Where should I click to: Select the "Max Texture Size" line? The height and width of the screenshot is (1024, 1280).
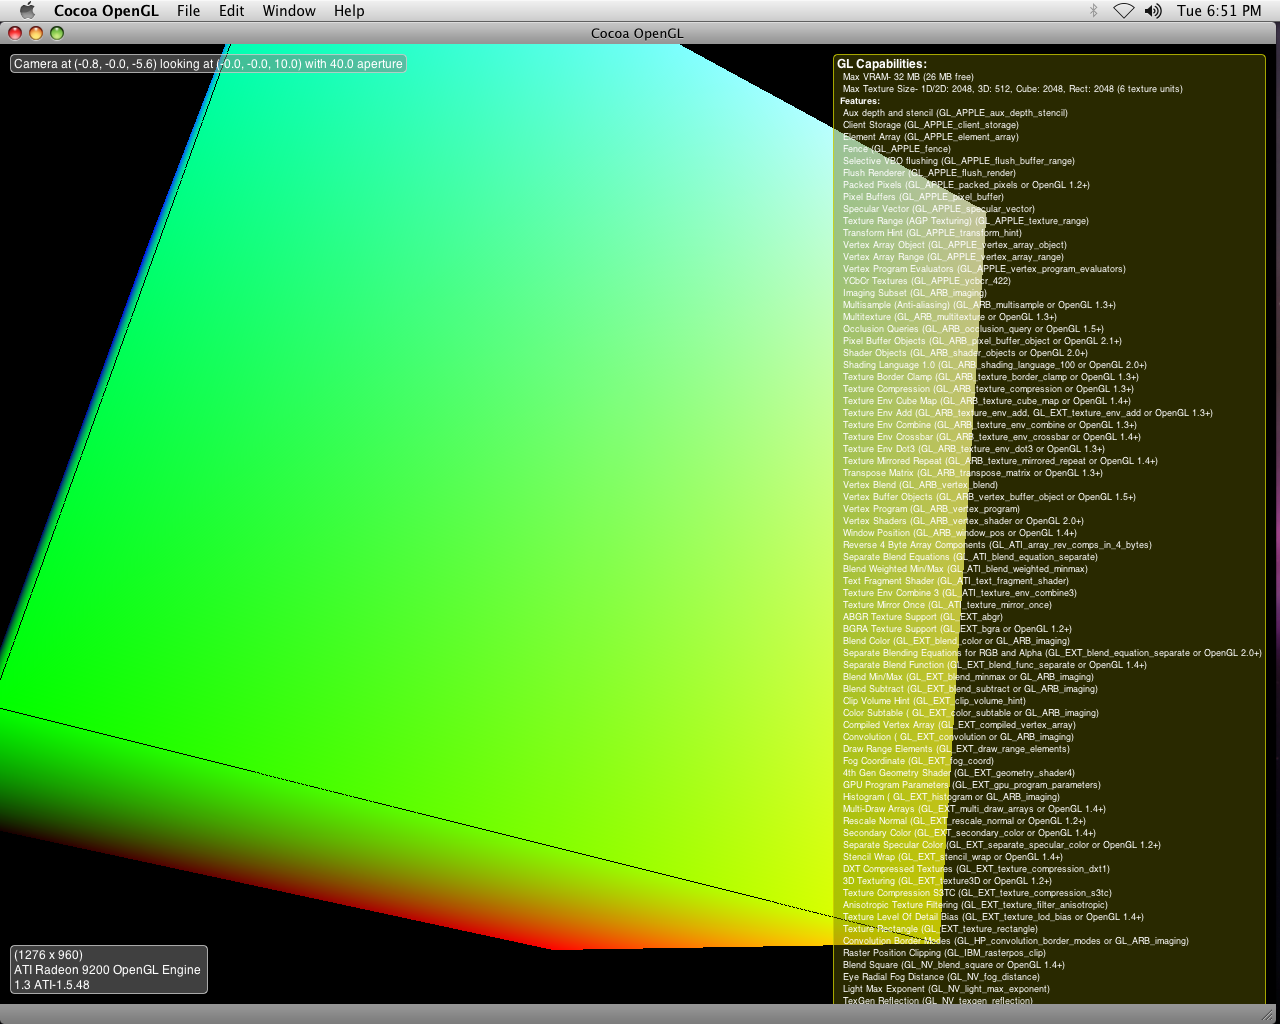[x=1012, y=89]
